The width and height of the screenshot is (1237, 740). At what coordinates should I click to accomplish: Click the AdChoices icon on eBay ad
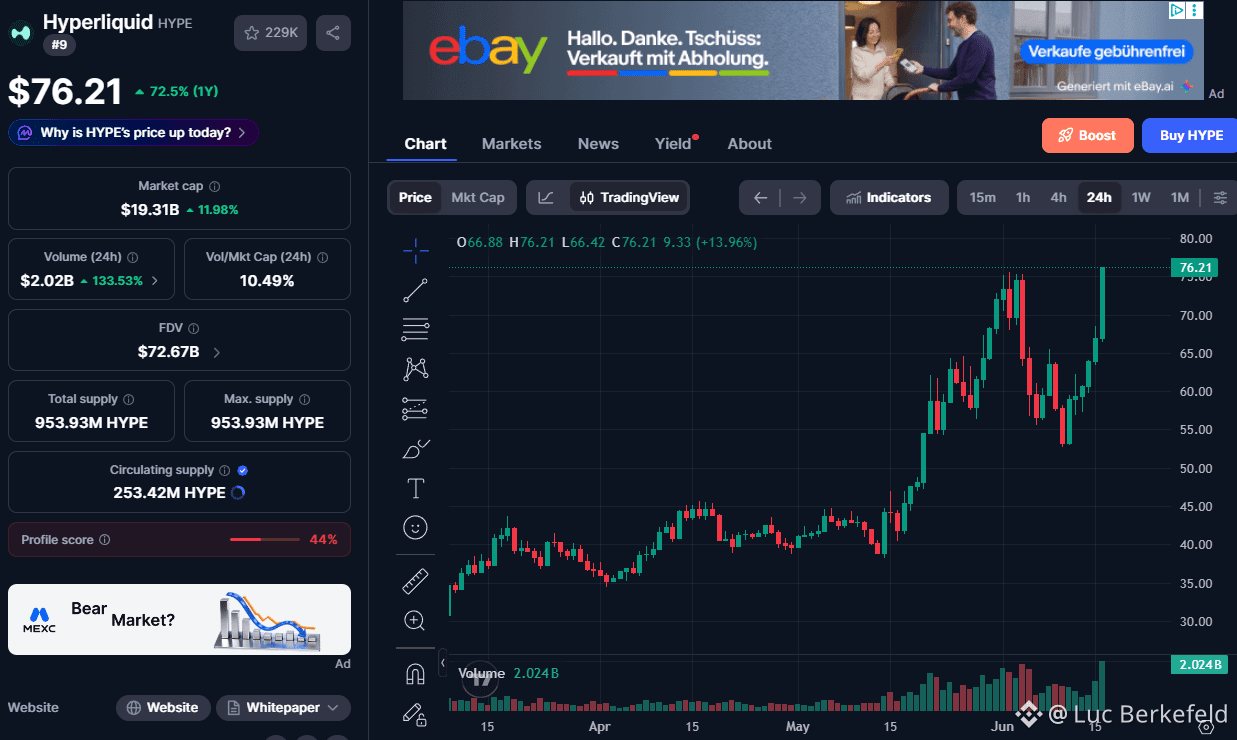(1179, 10)
